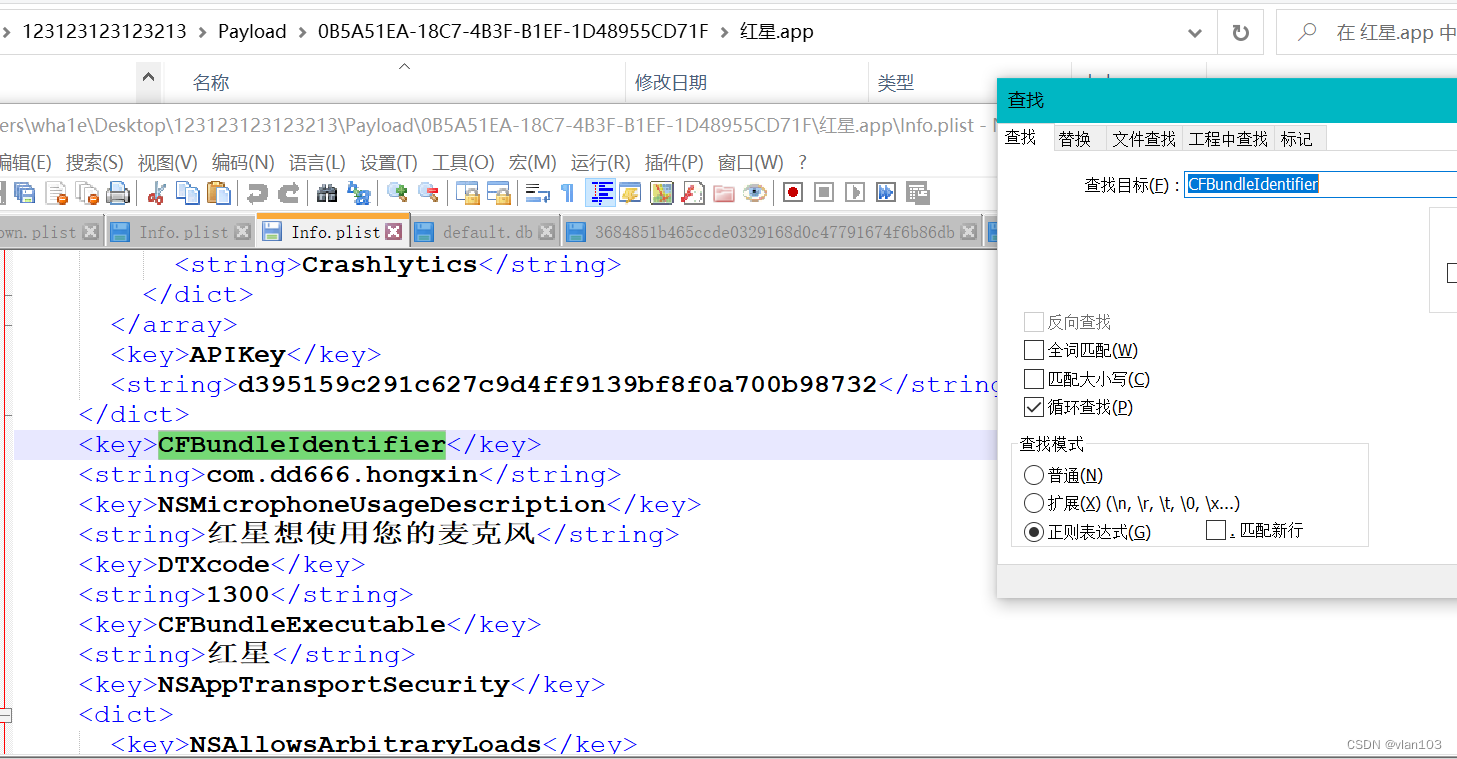This screenshot has width=1457, height=759.
Task: Uncheck 循环查找 checkbox
Action: click(1034, 407)
